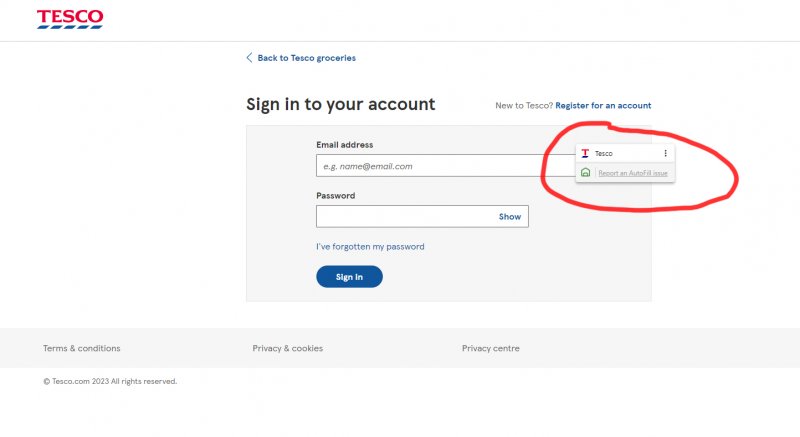Screen dimensions: 800x437
Task: Open the three-dot menu in autofill popup
Action: click(x=665, y=153)
